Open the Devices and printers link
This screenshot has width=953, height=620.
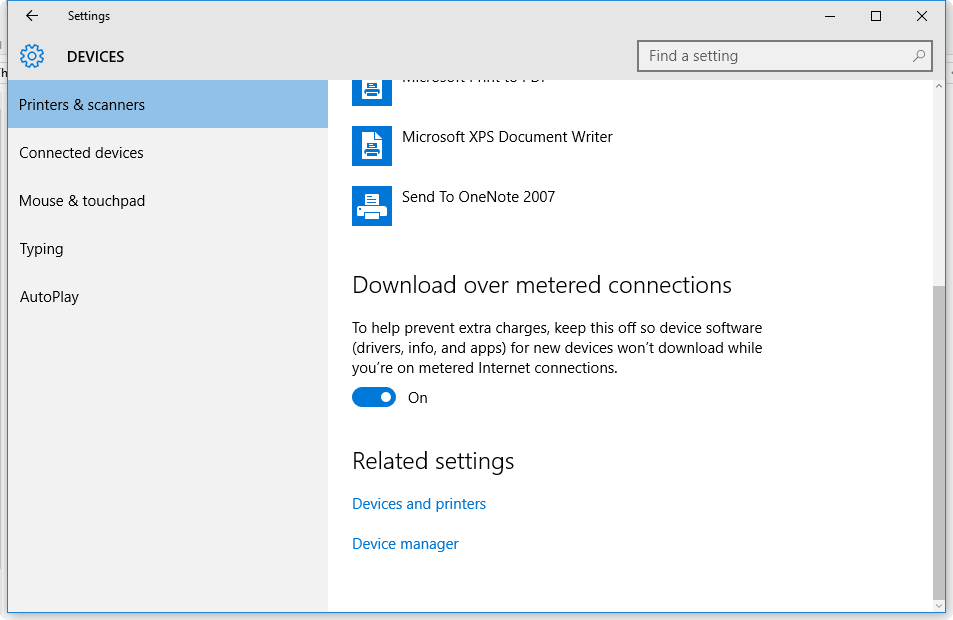[419, 503]
